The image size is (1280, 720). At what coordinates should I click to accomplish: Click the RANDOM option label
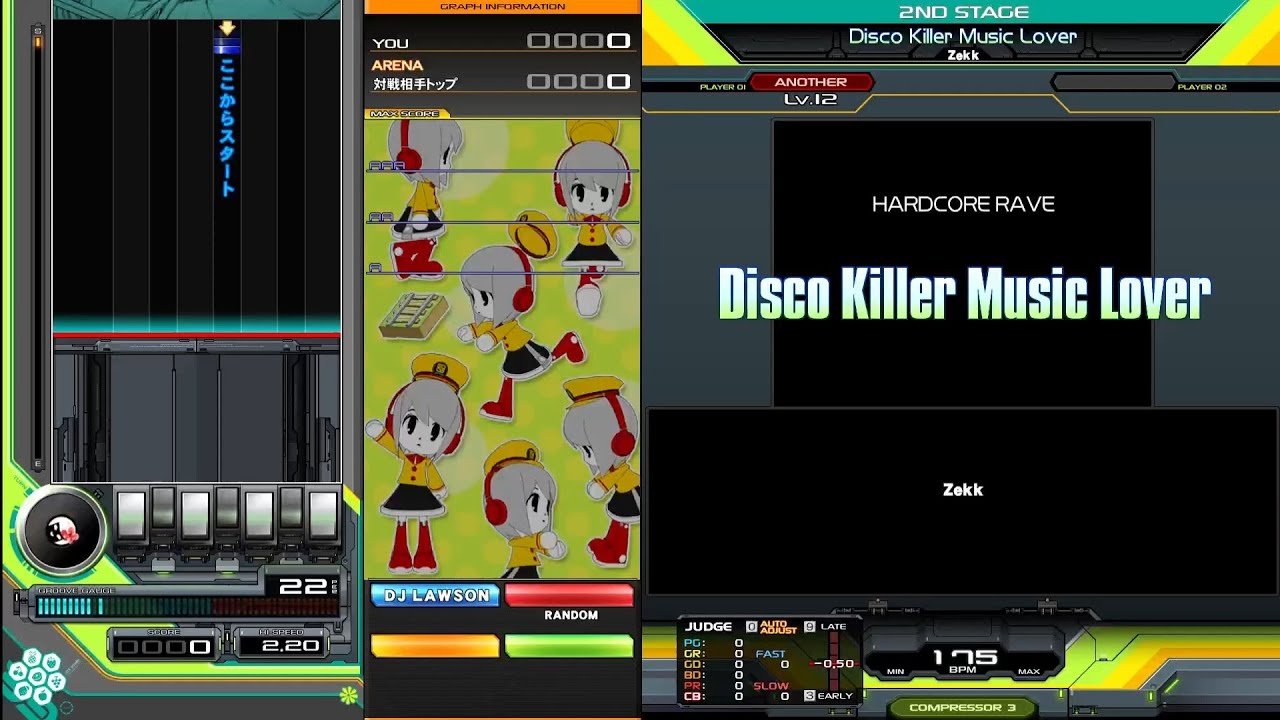click(x=571, y=615)
